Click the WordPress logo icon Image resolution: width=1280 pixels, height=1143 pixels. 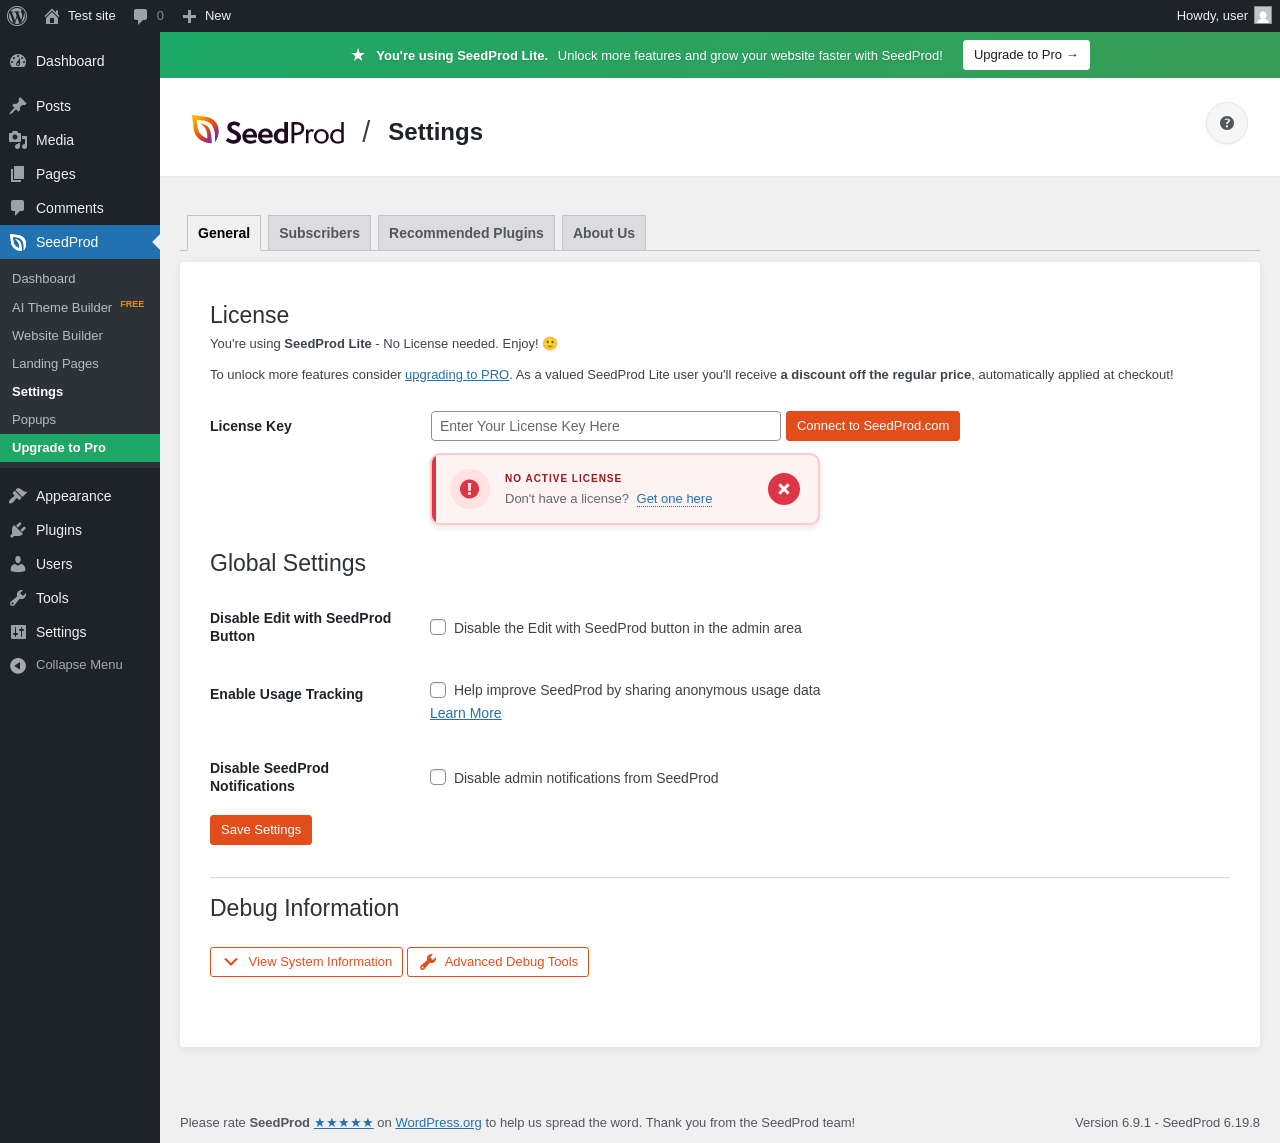coord(17,16)
